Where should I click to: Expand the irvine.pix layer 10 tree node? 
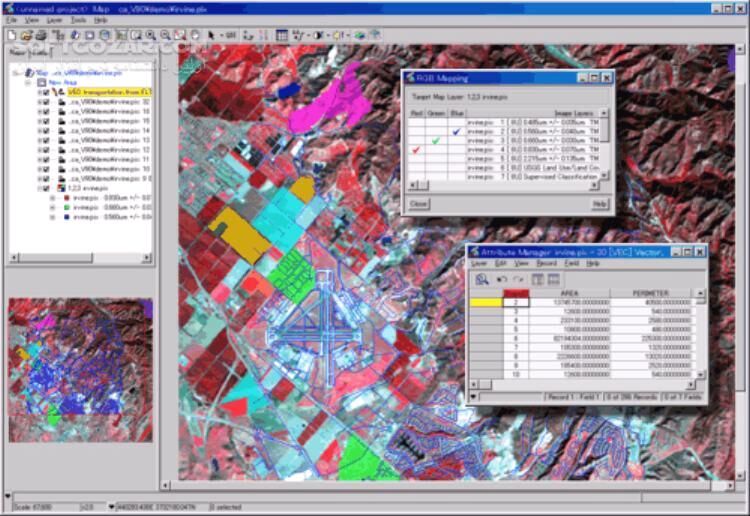(x=40, y=169)
